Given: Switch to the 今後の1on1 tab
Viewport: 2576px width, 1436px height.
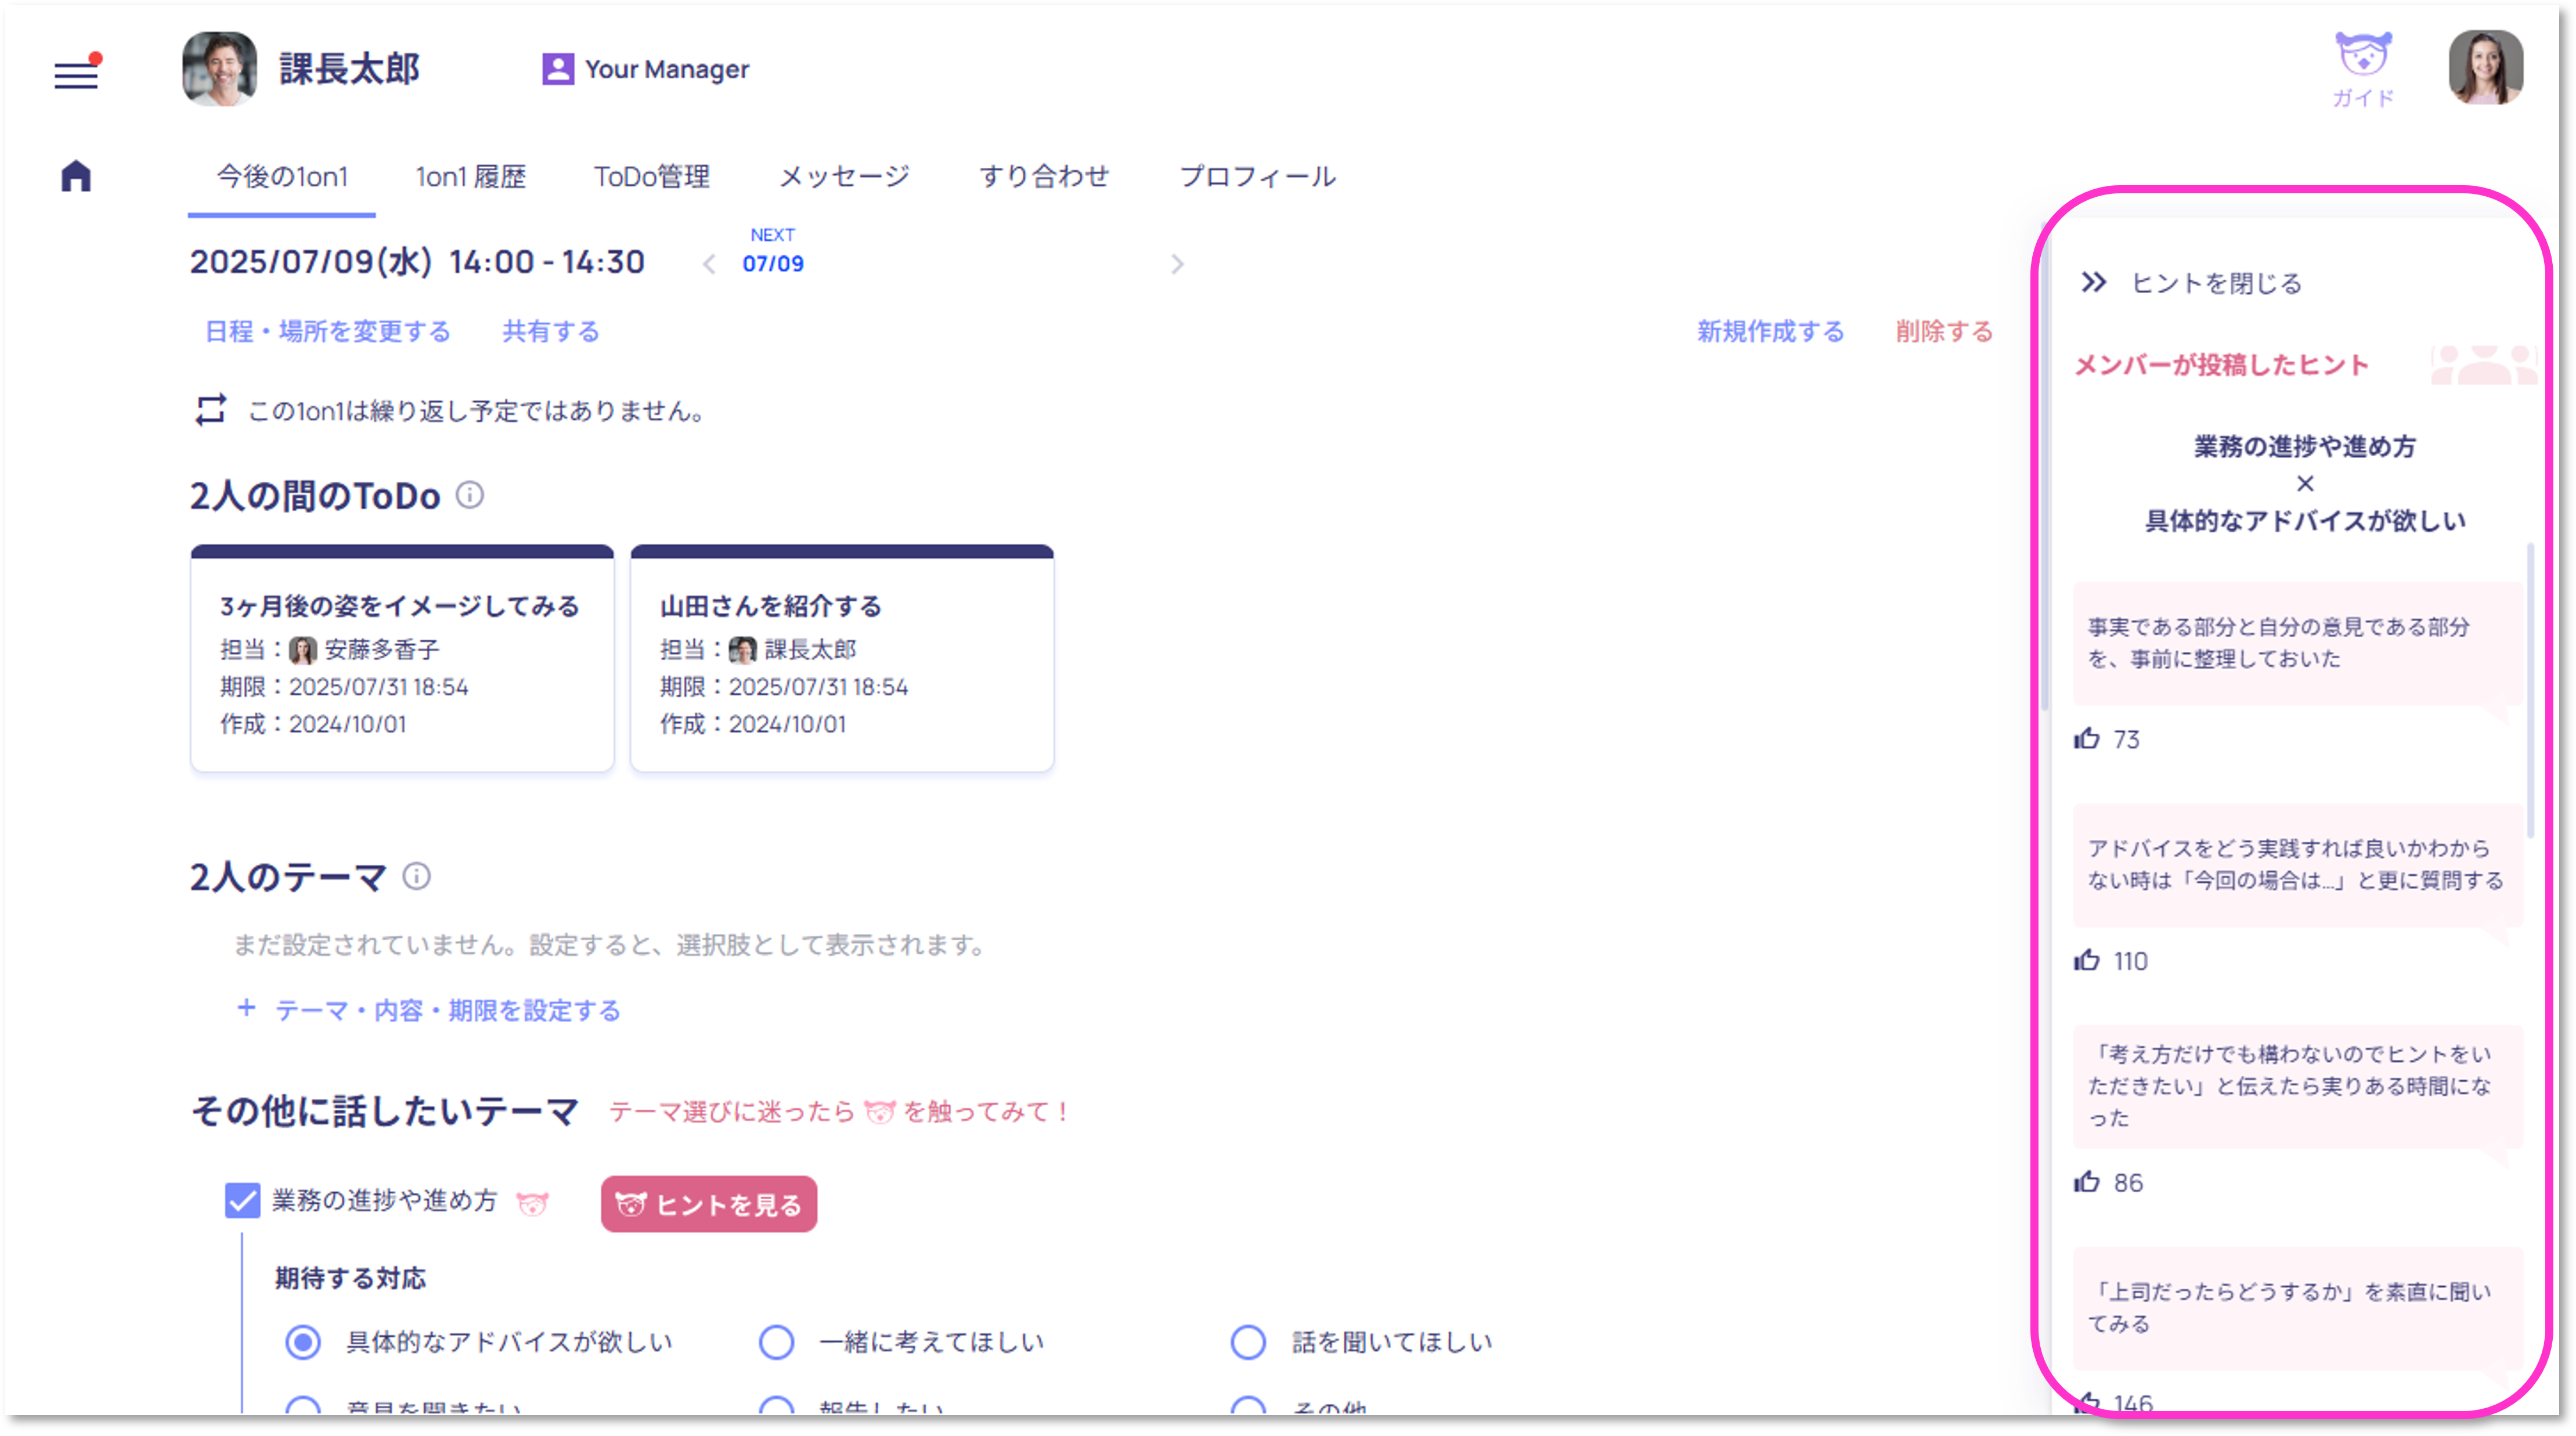Looking at the screenshot, I should [x=282, y=177].
